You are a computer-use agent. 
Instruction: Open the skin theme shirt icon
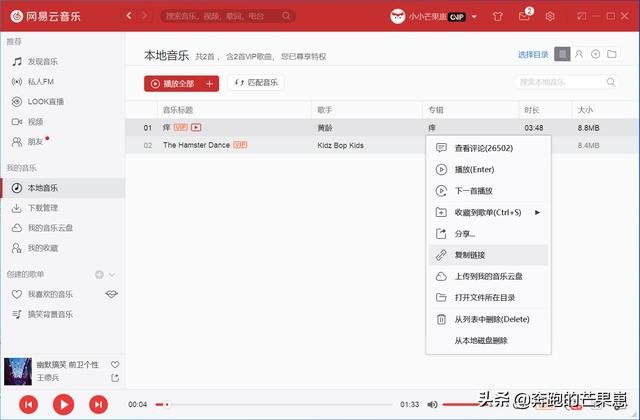[498, 16]
